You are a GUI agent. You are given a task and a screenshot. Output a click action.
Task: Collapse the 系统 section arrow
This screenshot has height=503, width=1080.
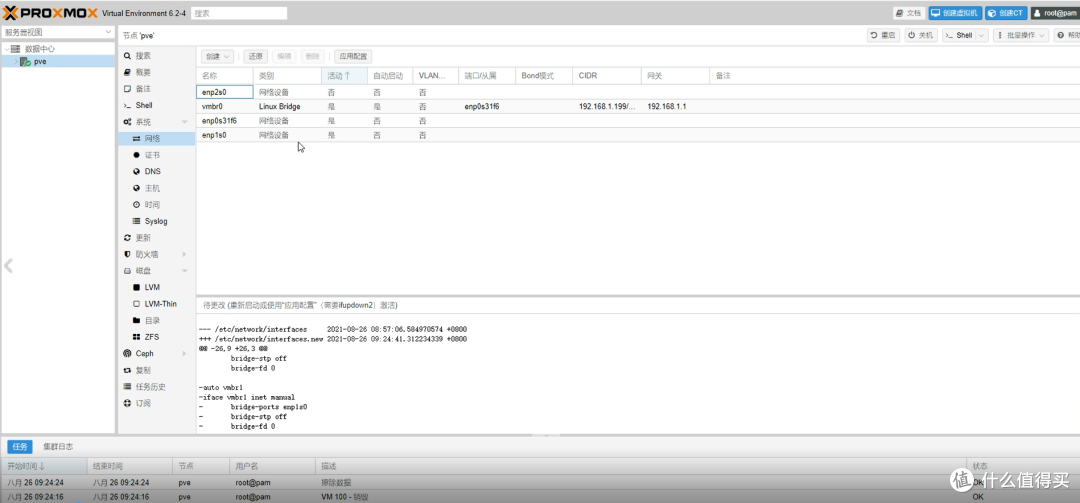click(185, 122)
